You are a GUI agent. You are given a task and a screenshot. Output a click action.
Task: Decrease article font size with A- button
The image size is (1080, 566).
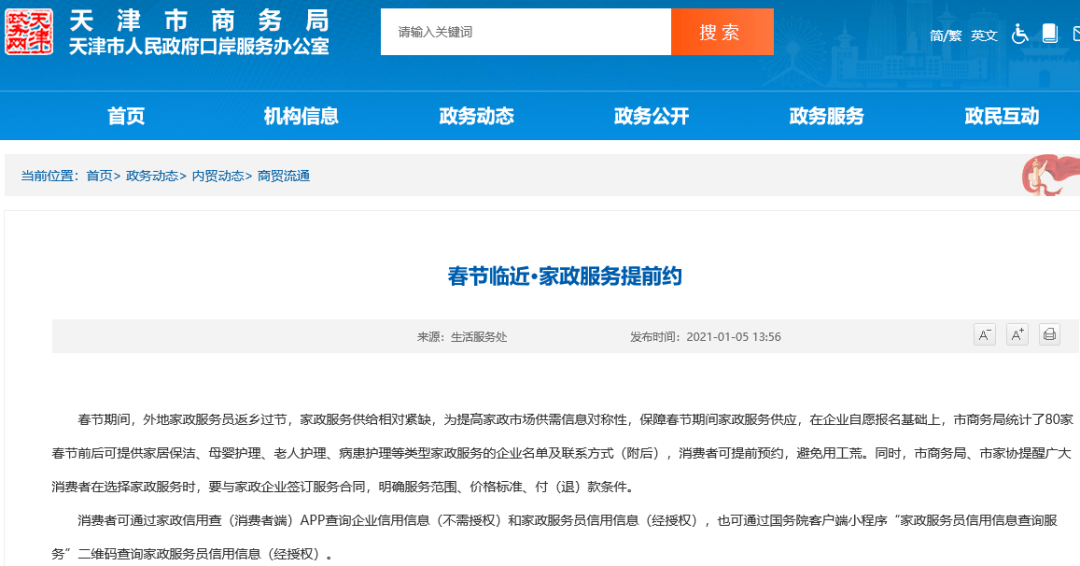click(x=985, y=335)
